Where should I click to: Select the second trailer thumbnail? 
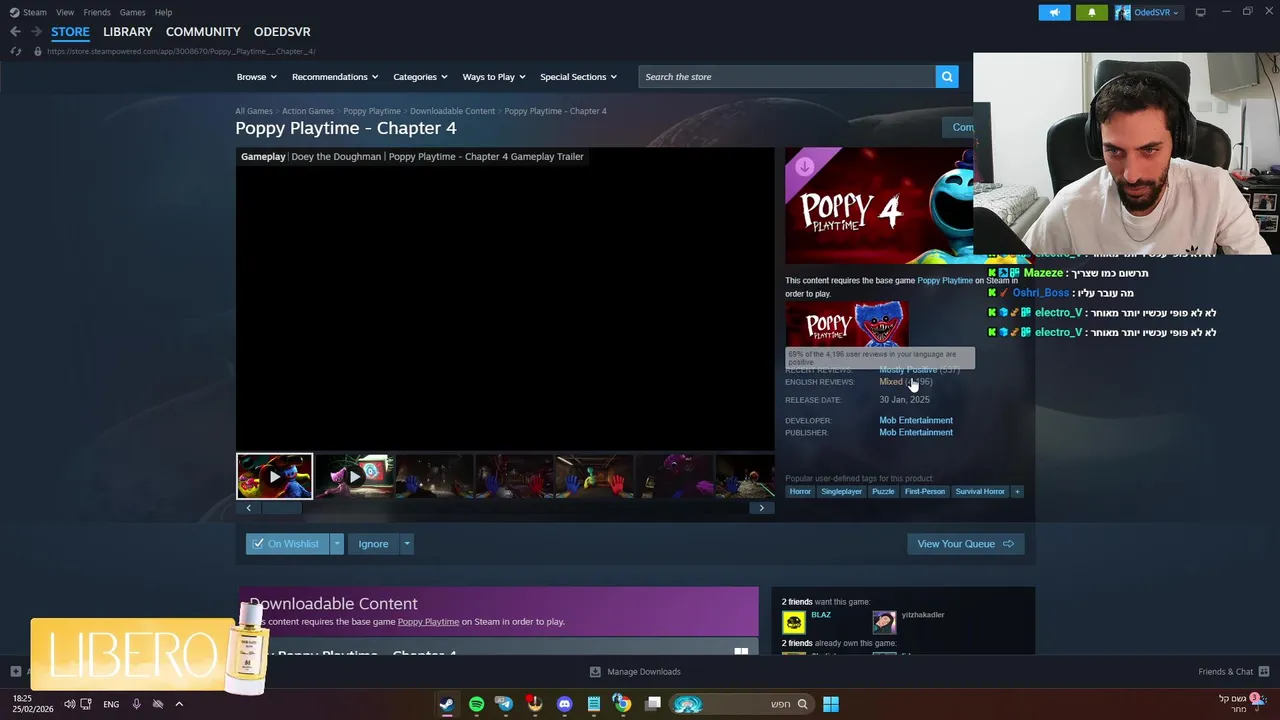[354, 477]
